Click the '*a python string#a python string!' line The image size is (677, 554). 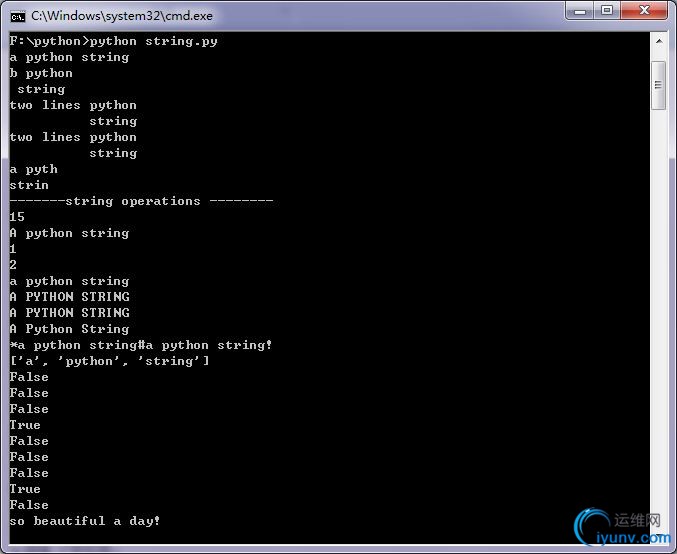point(141,345)
